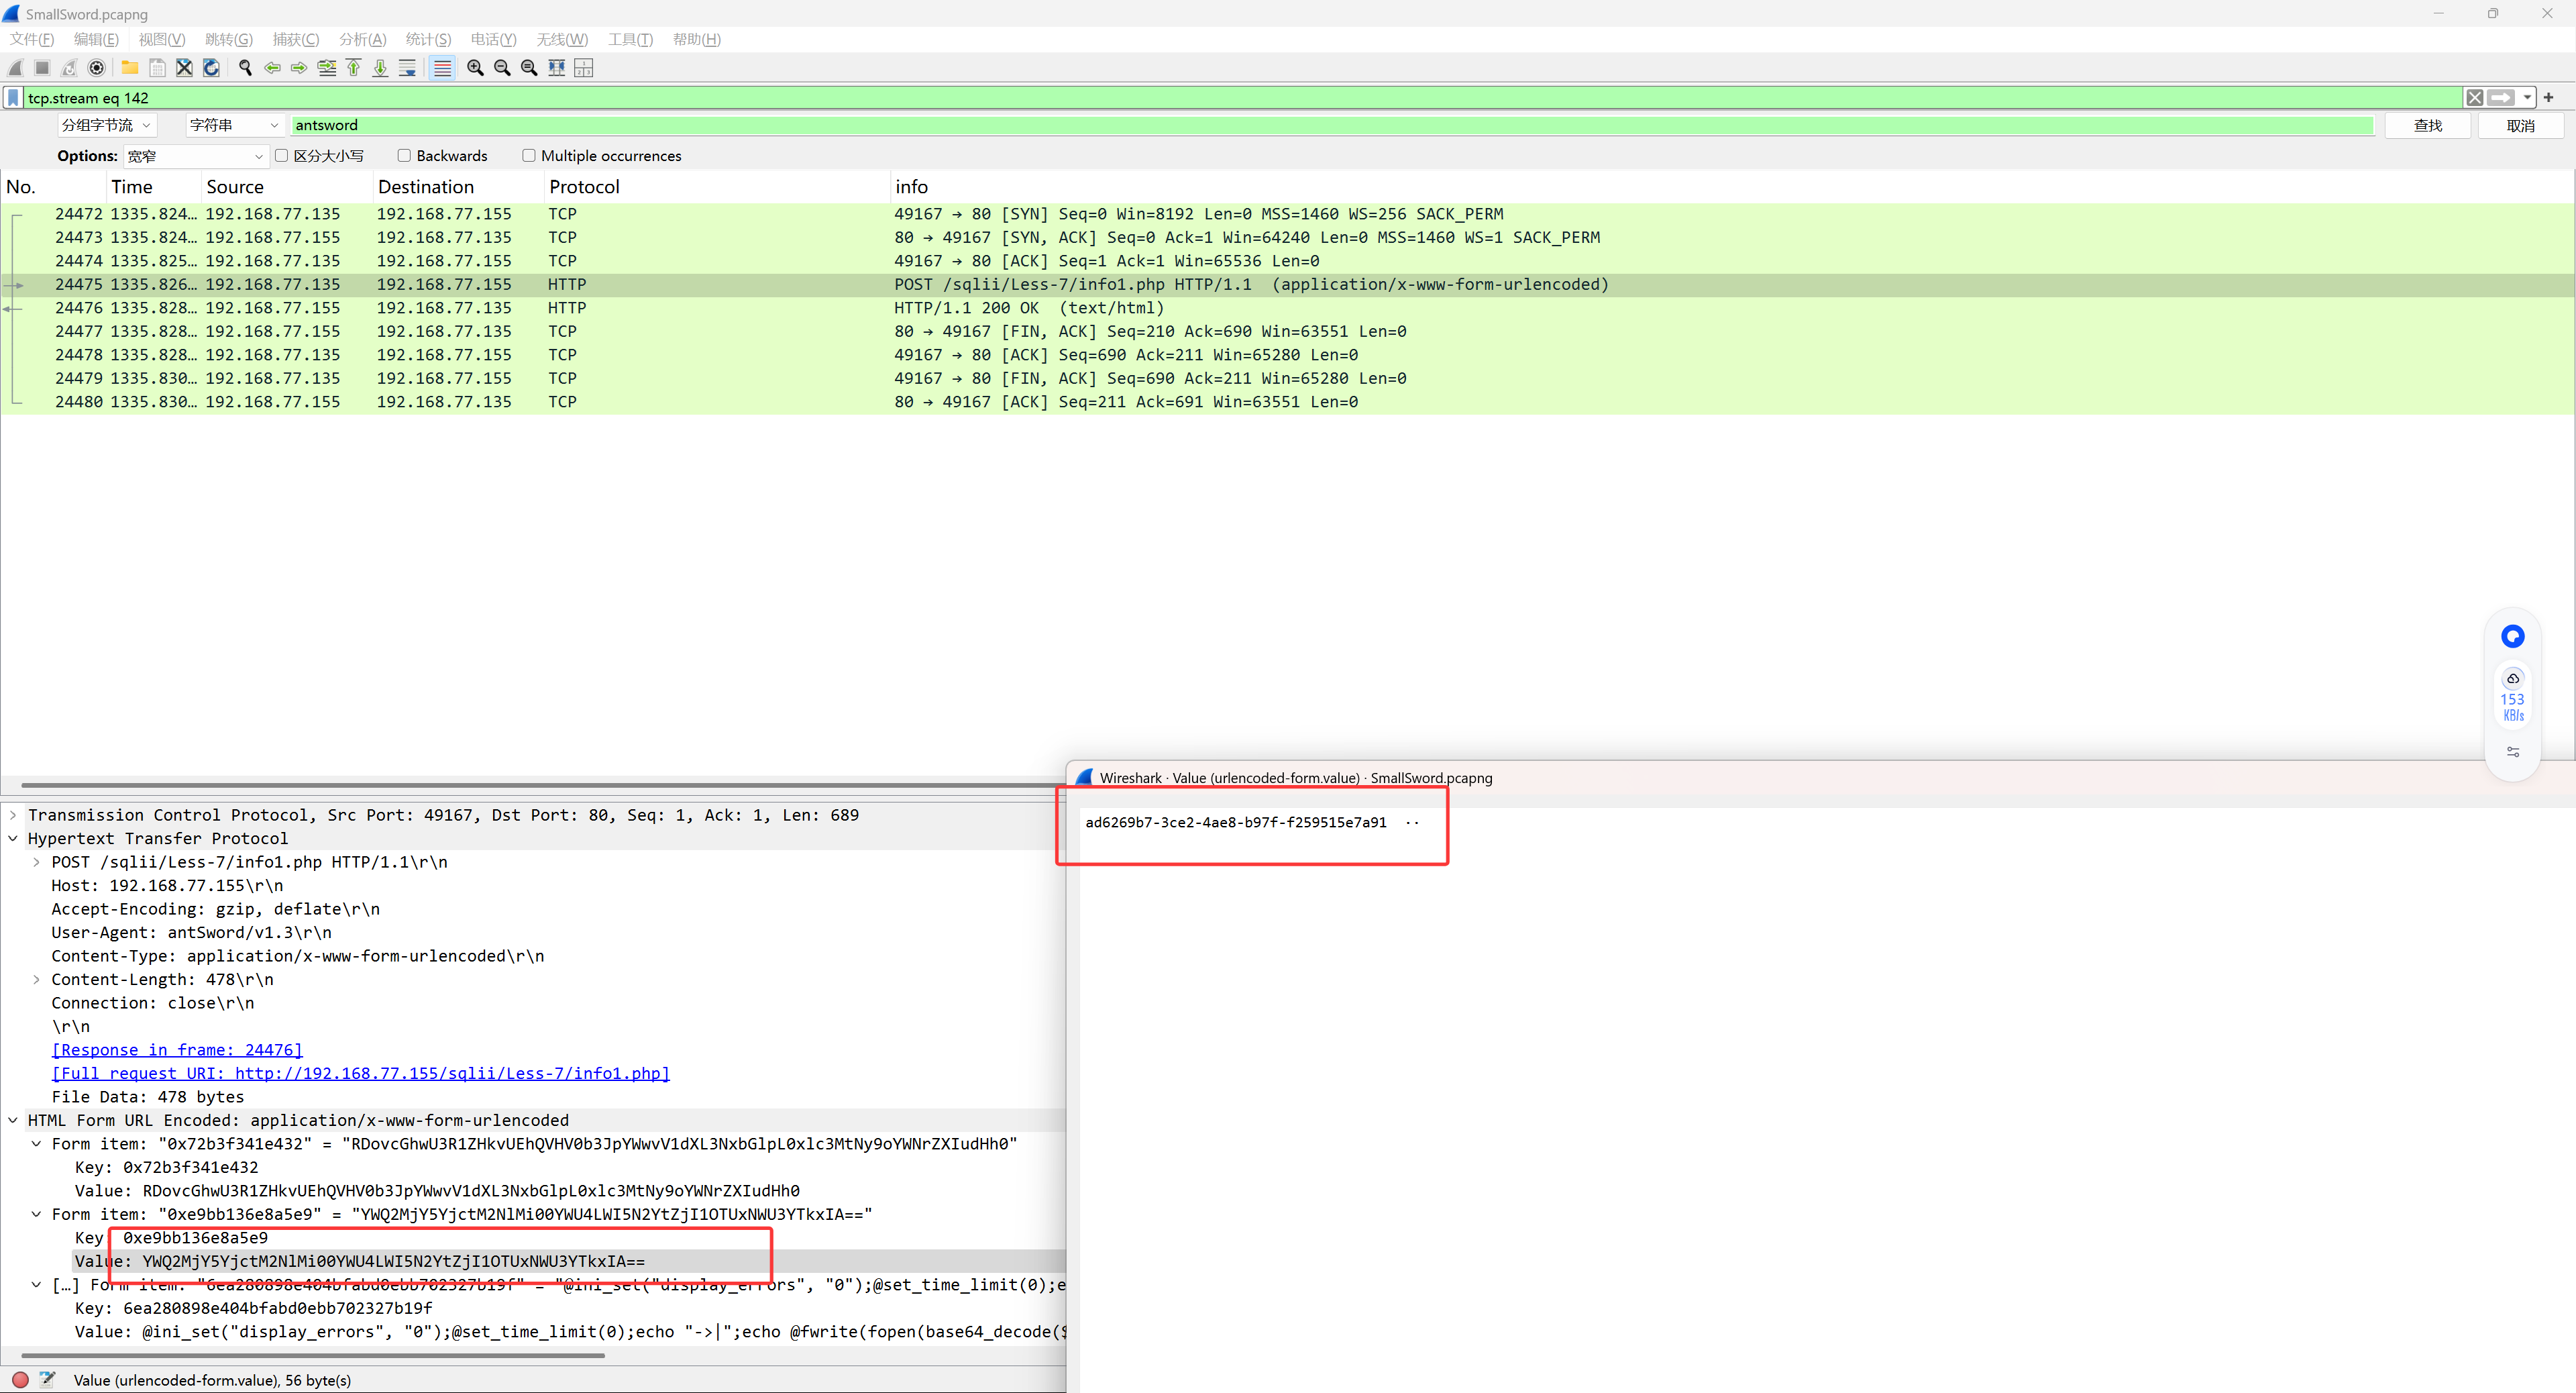The height and width of the screenshot is (1393, 2576).
Task: Open the 字符串 search type dropdown
Action: 234,125
